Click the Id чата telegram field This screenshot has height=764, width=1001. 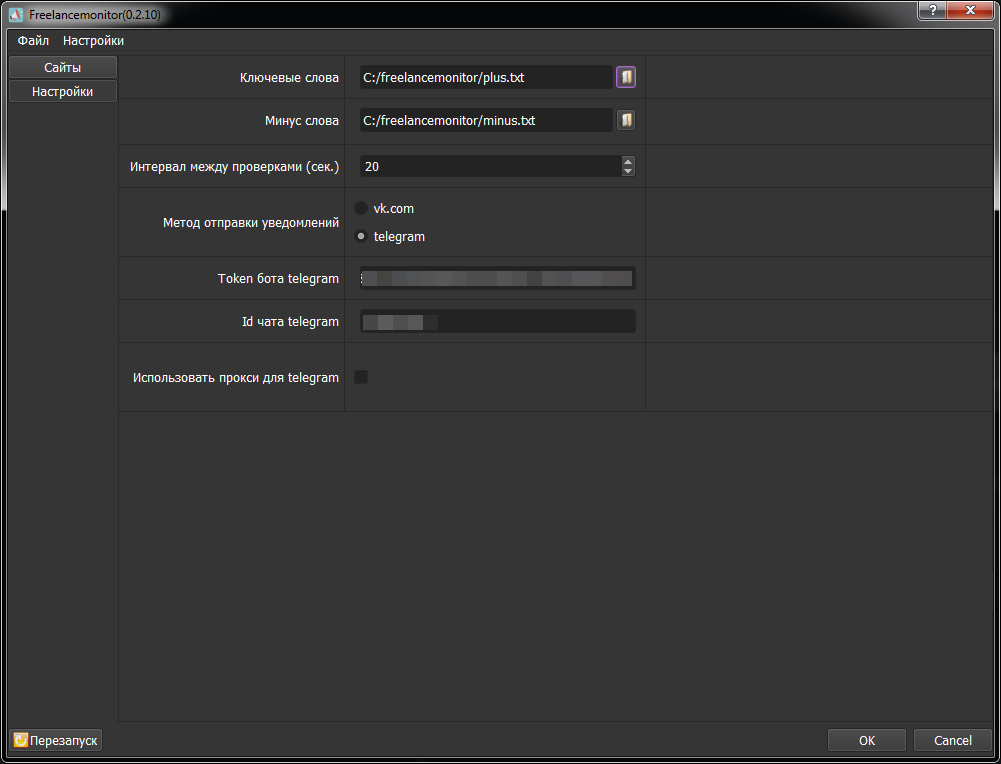497,321
